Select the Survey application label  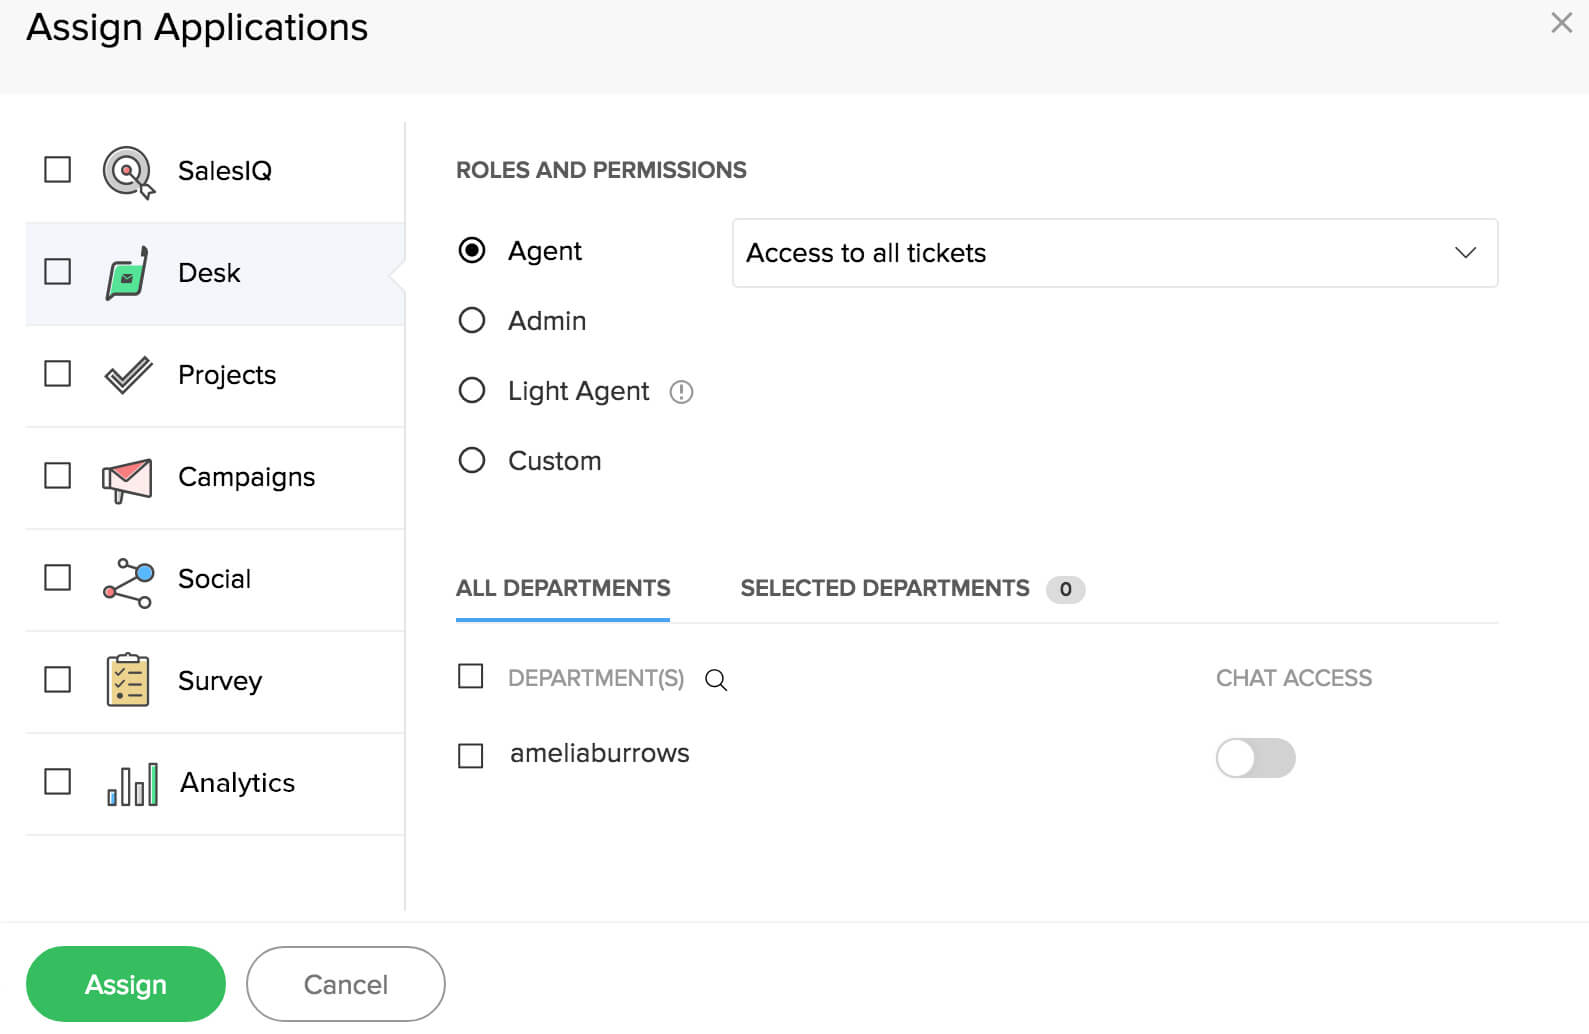click(220, 682)
